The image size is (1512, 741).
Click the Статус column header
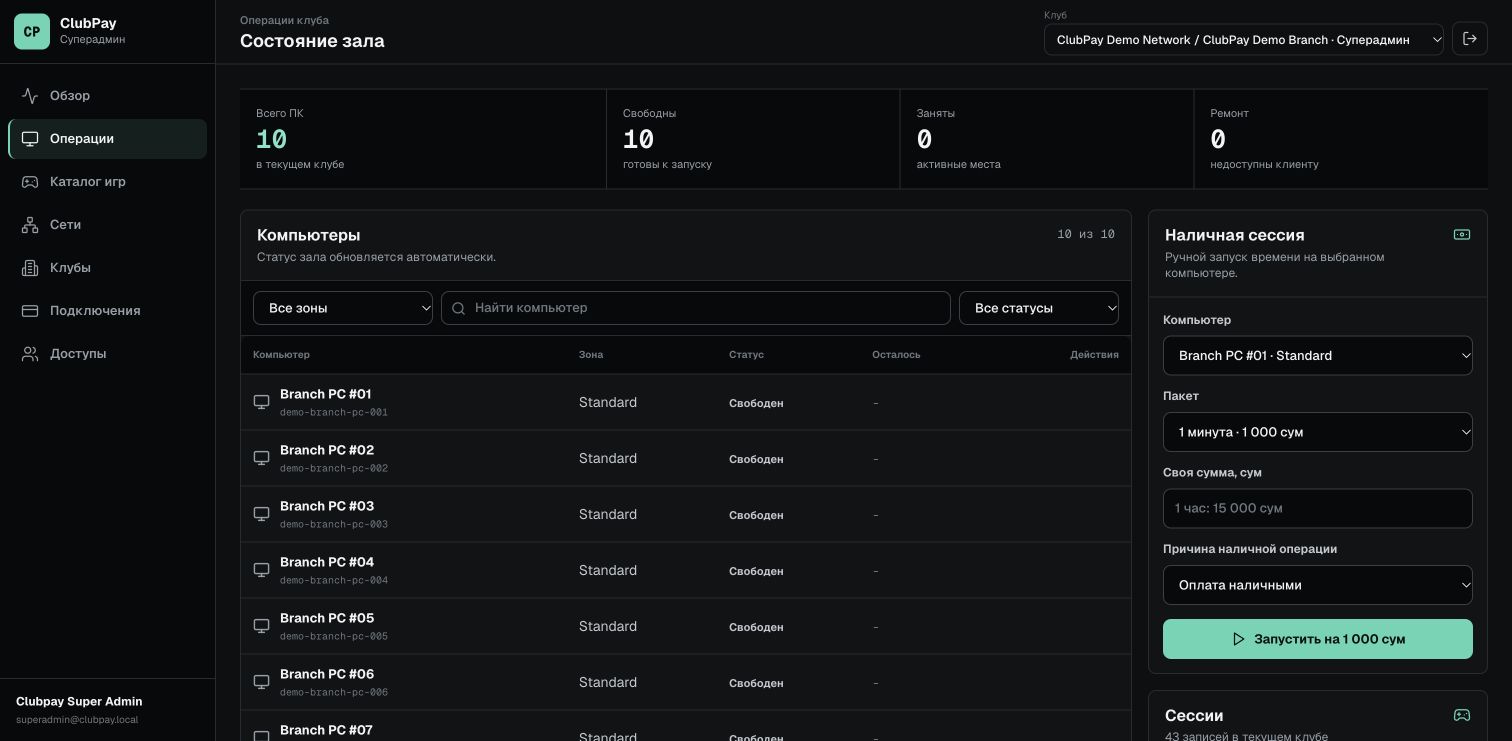click(x=746, y=355)
